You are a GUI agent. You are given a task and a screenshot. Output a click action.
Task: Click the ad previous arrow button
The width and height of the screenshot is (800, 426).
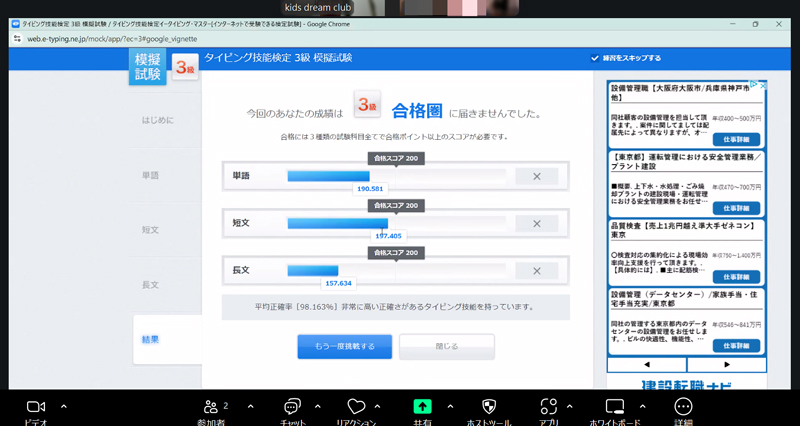coord(647,365)
